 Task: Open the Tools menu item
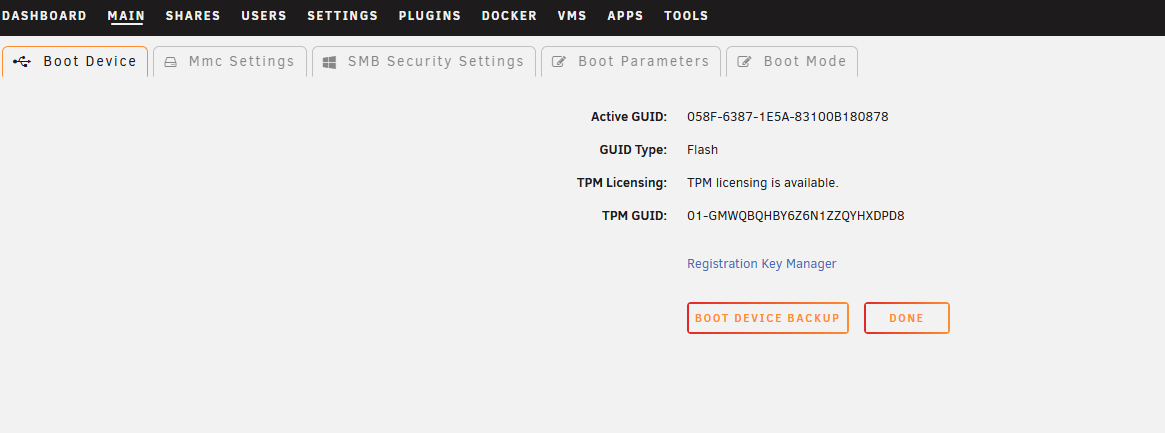[x=686, y=16]
